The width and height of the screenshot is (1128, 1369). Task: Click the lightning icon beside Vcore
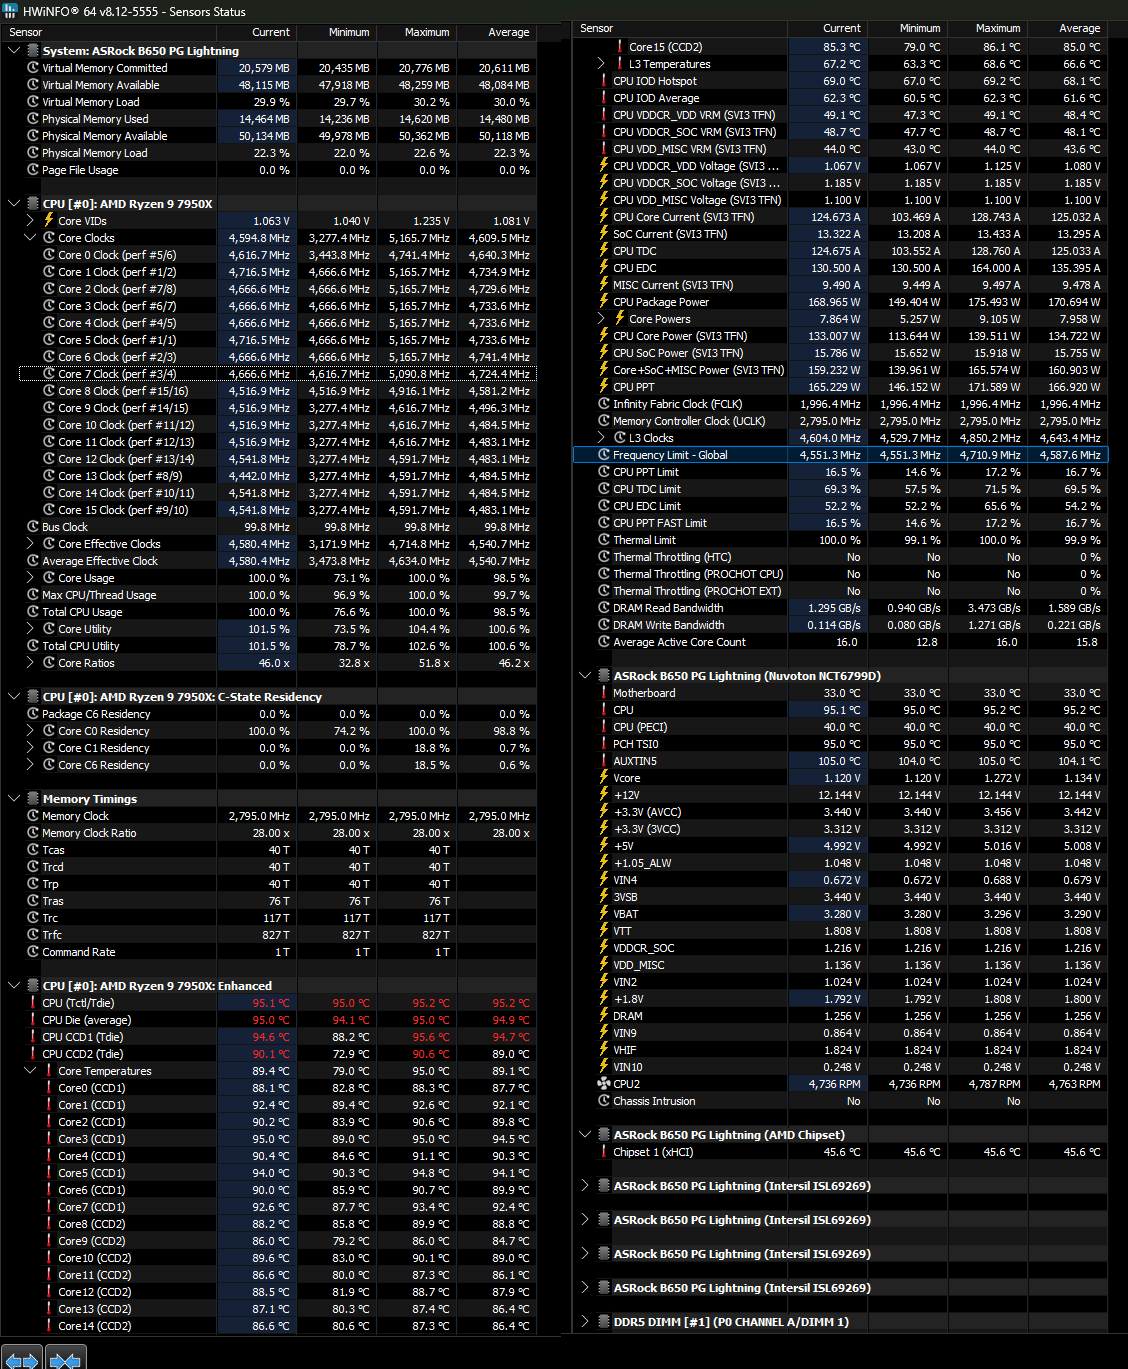(x=604, y=778)
